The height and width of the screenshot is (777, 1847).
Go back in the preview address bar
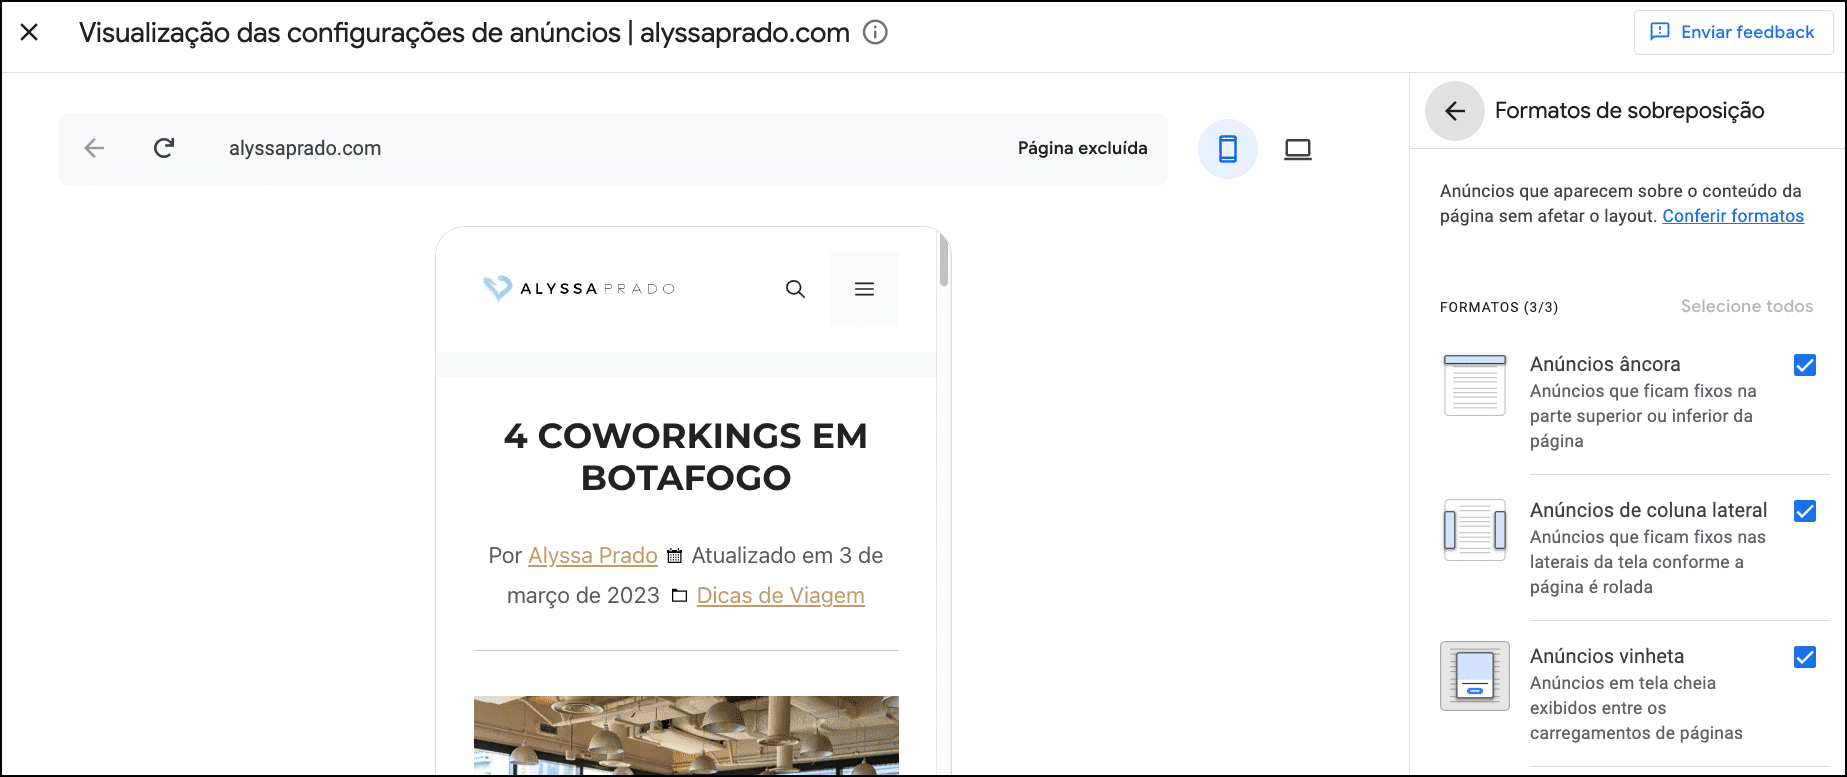[x=94, y=149]
